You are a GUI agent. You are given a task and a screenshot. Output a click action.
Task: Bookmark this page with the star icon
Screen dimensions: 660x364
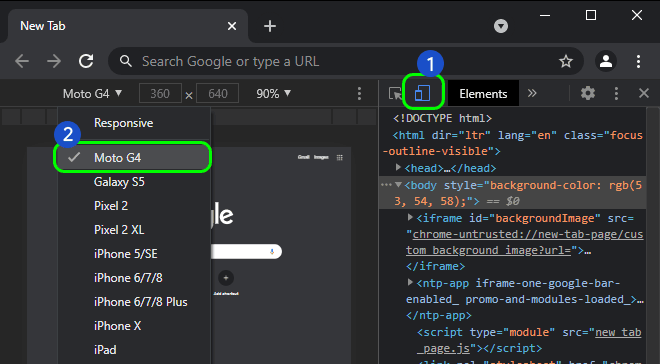click(x=566, y=61)
